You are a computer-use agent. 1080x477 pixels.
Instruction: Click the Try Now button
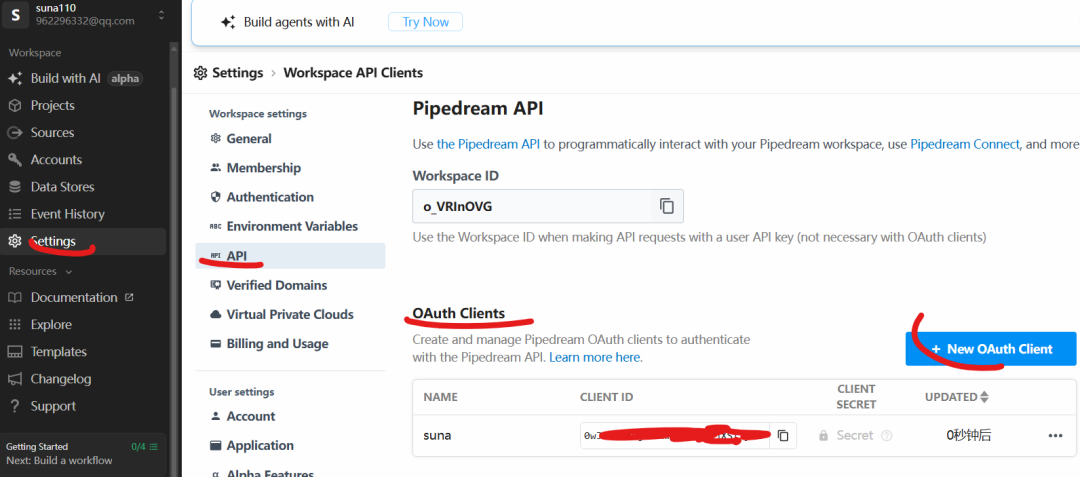tap(426, 22)
